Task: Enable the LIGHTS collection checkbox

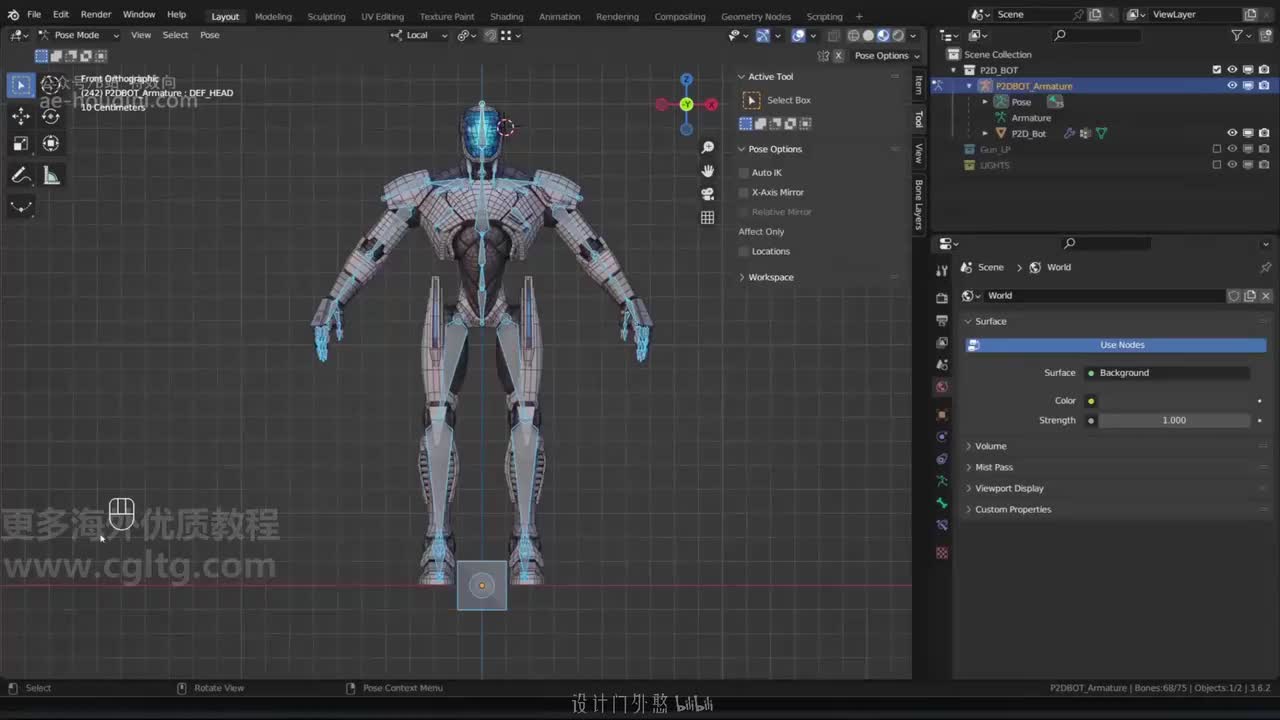Action: (1217, 165)
